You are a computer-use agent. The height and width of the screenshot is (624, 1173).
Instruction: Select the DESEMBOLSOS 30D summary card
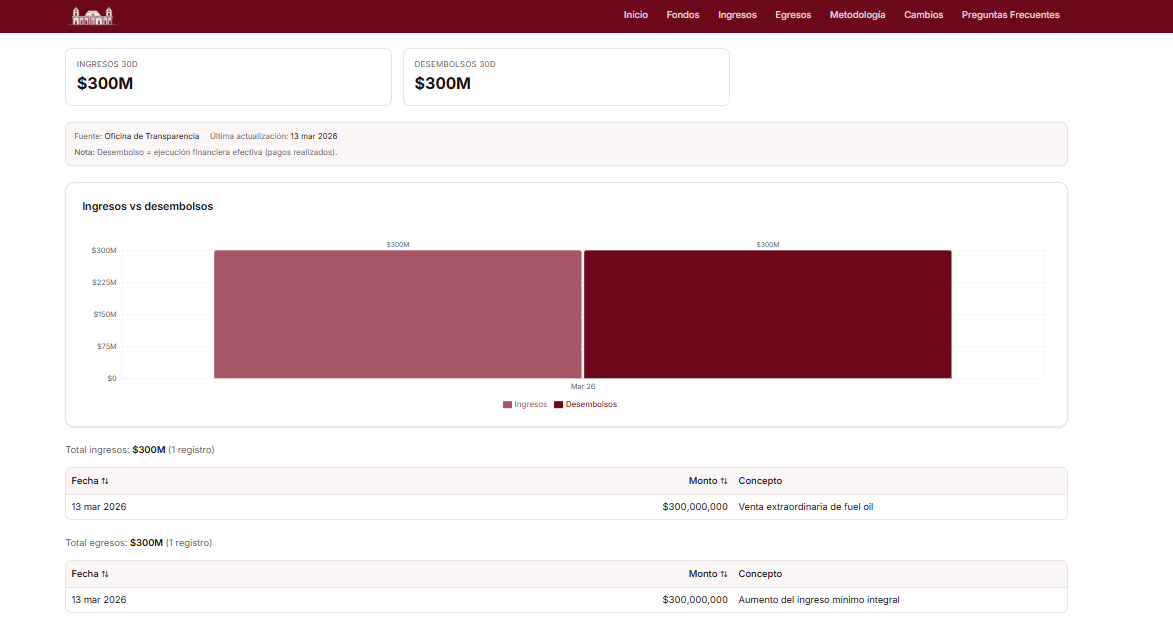click(x=566, y=76)
